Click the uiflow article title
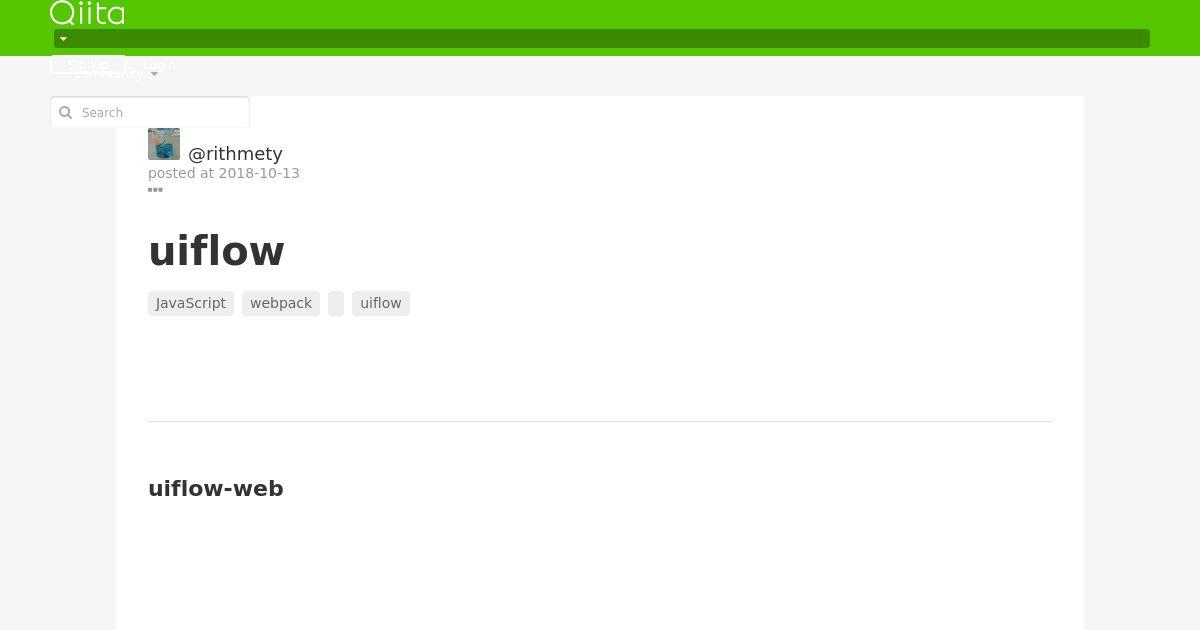This screenshot has width=1200, height=630. click(216, 251)
